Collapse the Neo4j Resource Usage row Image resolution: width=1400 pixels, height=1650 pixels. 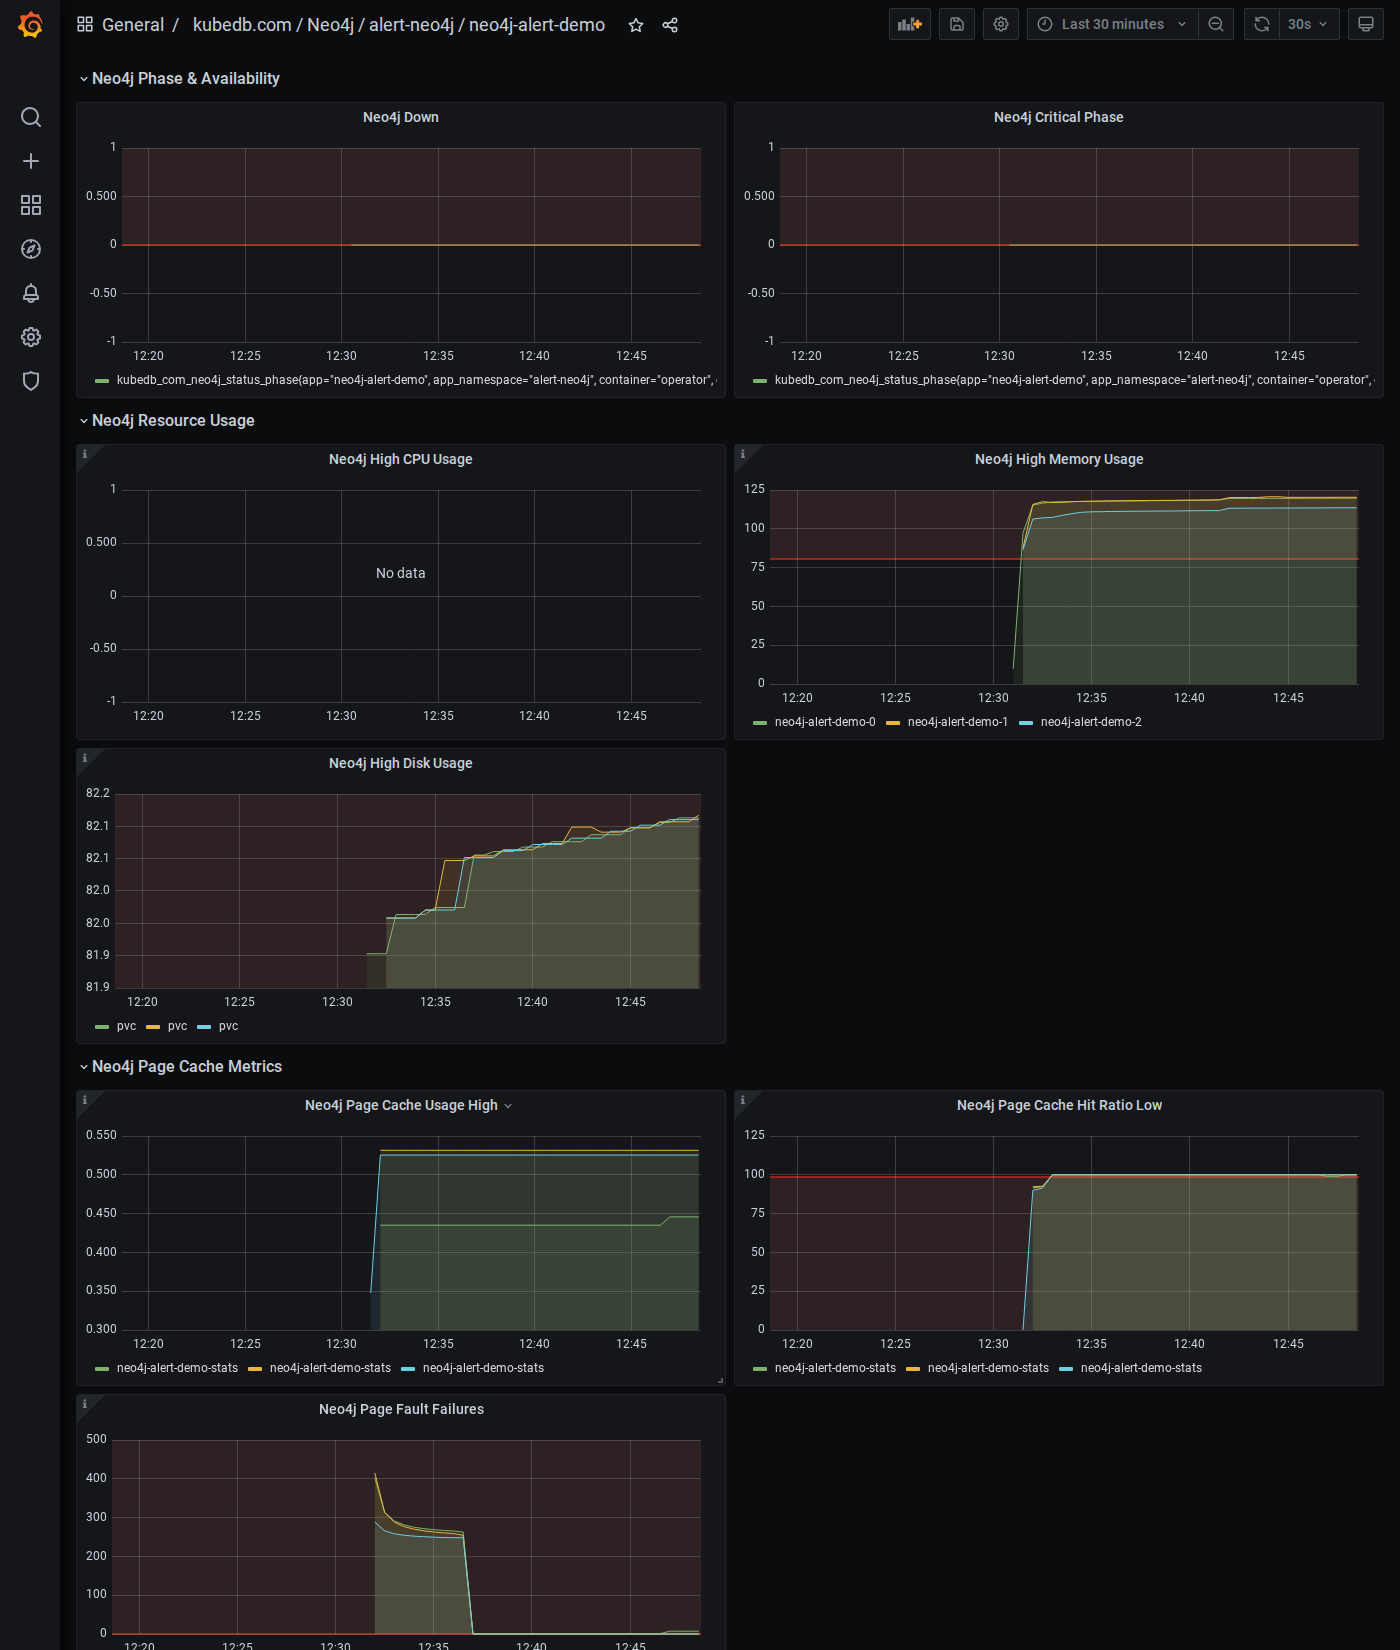pos(166,420)
